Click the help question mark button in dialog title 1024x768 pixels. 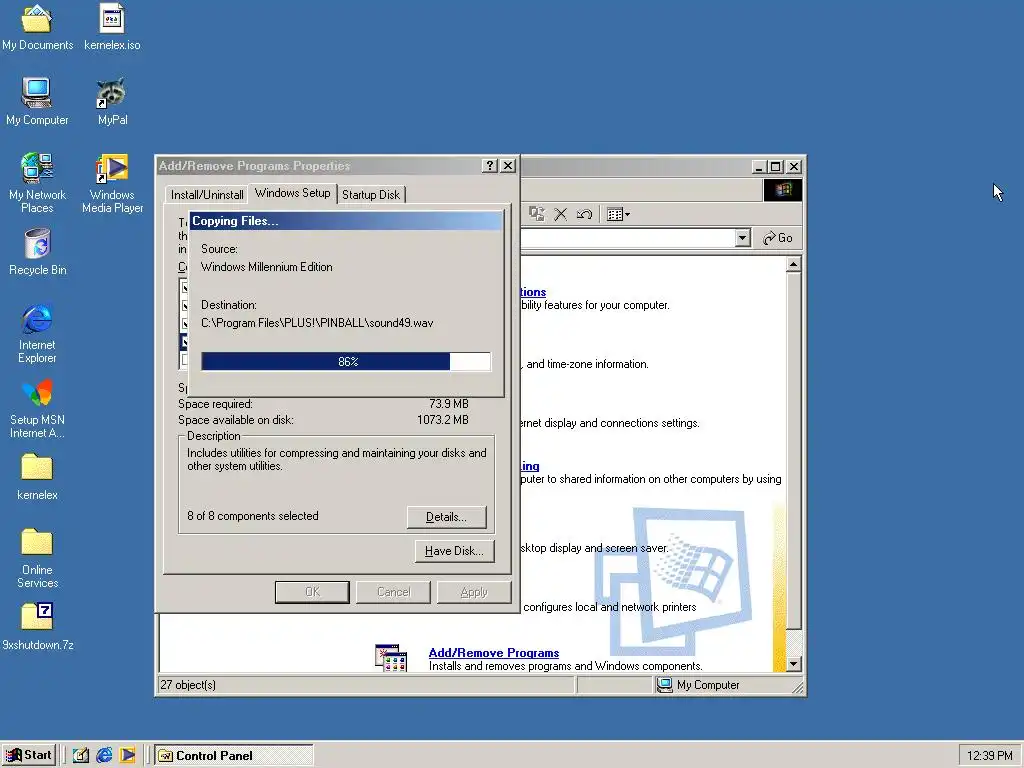(x=489, y=166)
